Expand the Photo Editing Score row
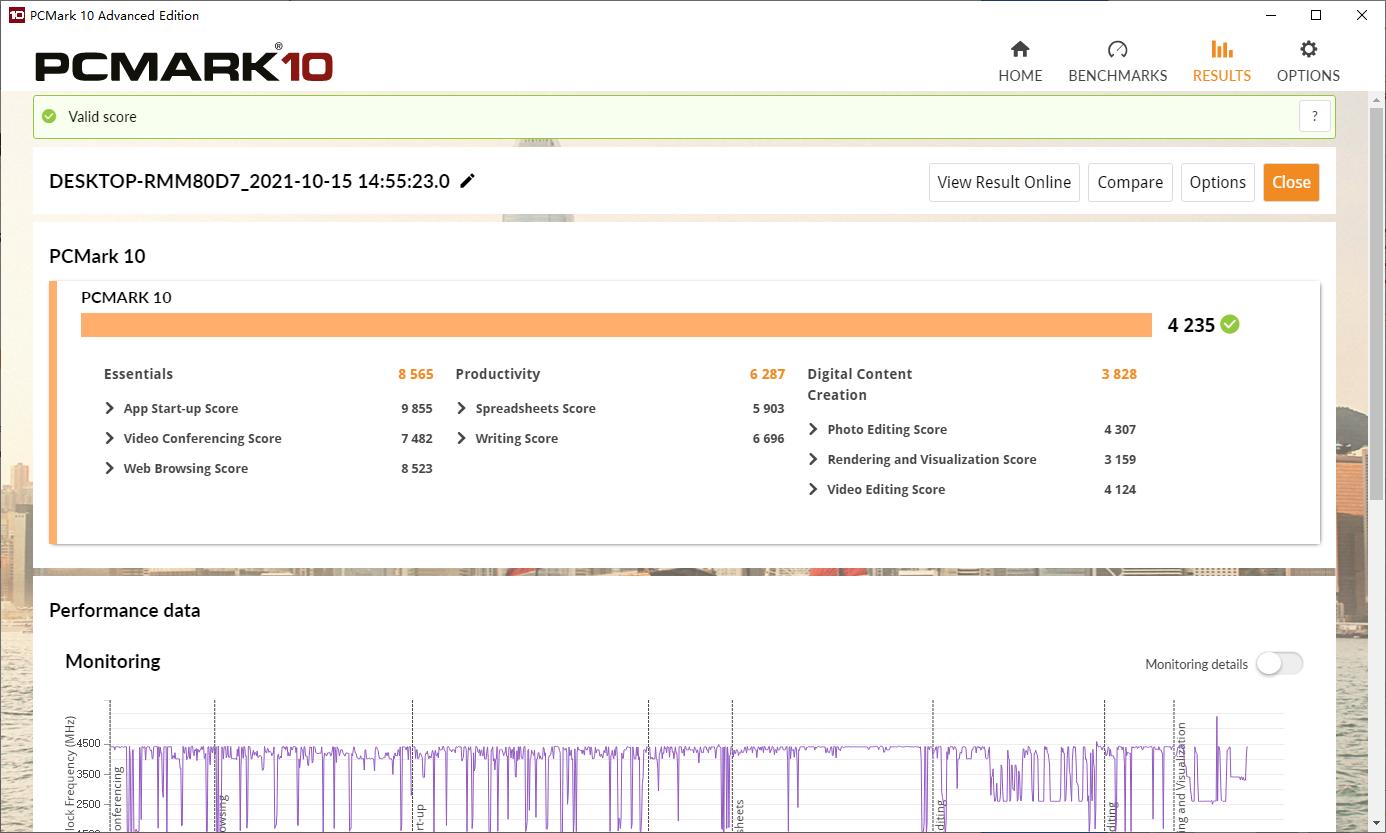Viewport: 1386px width, 833px height. point(814,429)
